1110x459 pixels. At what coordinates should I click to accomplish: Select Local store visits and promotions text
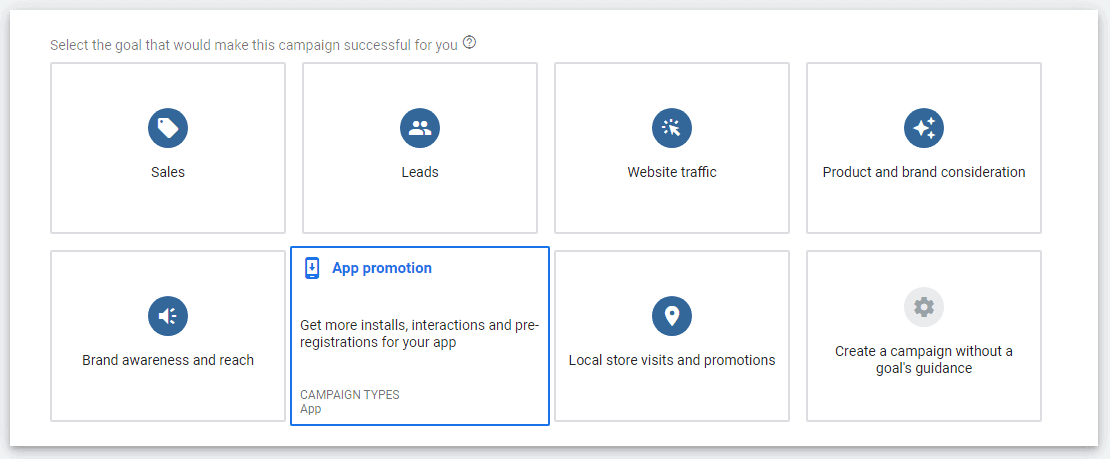[x=672, y=360]
